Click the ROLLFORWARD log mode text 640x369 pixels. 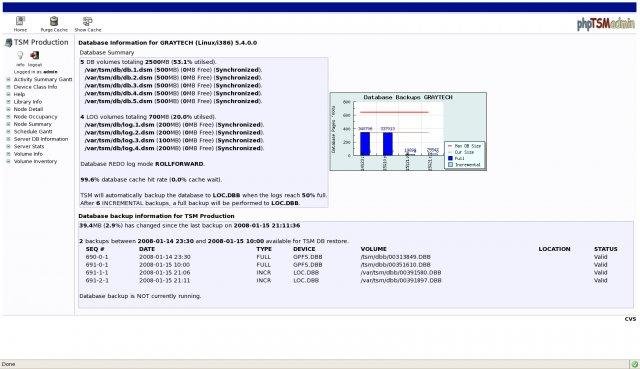[x=179, y=164]
